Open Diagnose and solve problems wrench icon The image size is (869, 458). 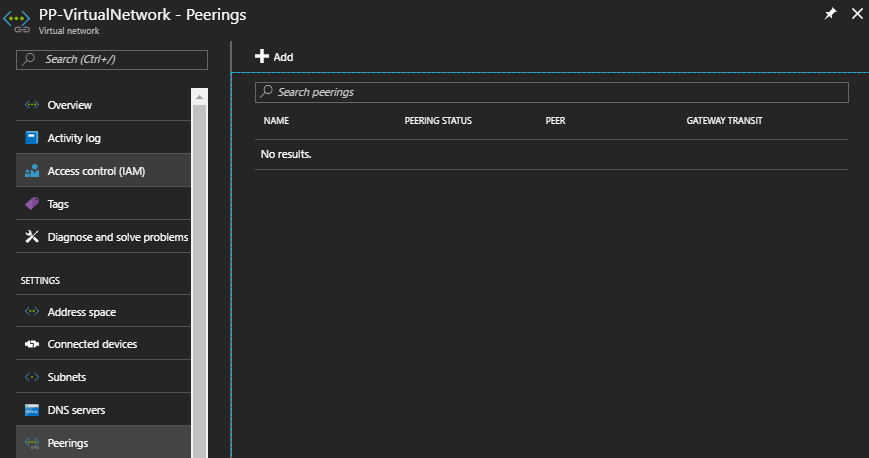pos(32,237)
